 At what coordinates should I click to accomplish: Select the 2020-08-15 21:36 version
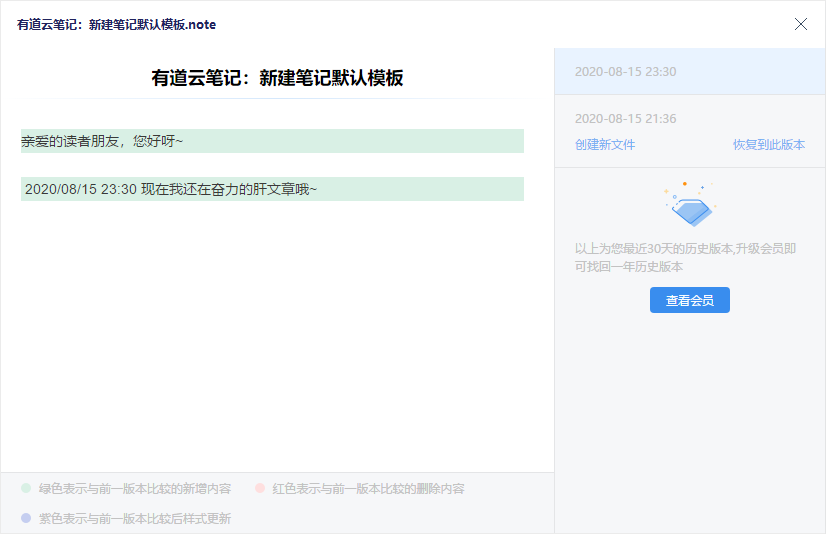690,131
